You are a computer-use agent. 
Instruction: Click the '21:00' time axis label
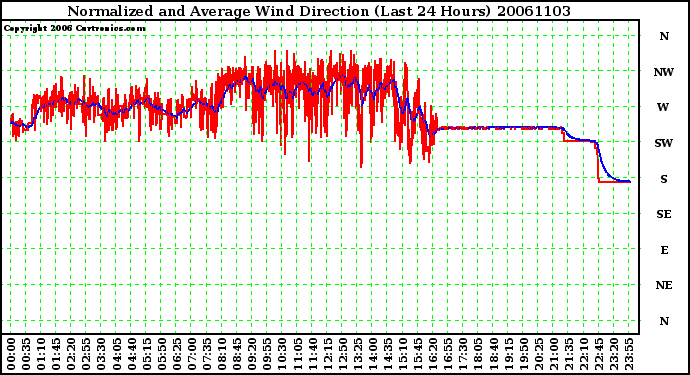[554, 354]
